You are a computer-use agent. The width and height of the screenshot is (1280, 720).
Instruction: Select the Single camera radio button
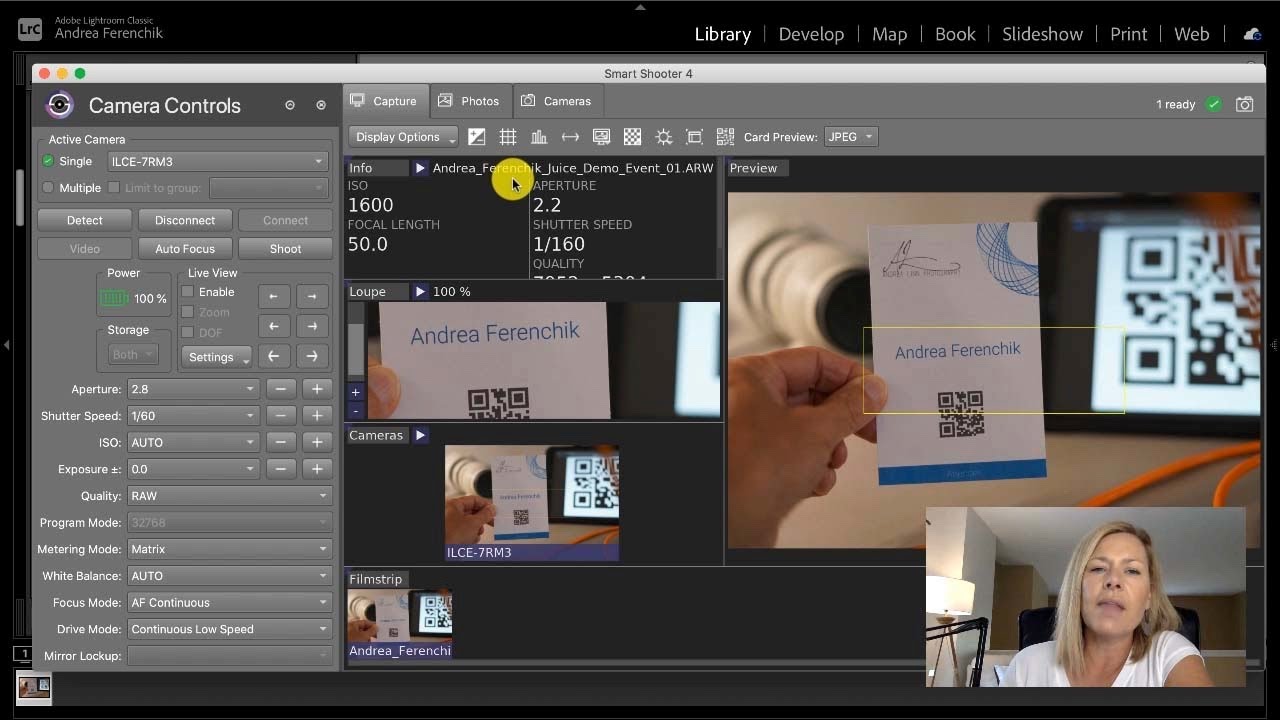(x=48, y=161)
